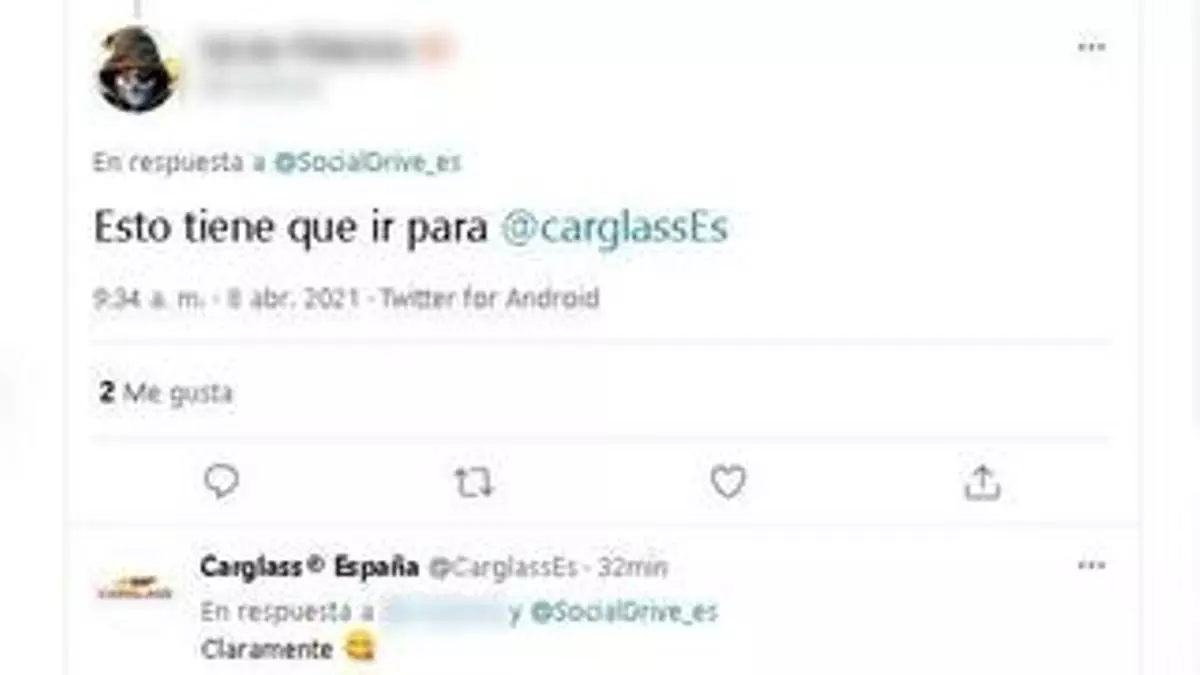Screen dimensions: 1200x675
Task: Open the share tweet icon
Action: (982, 482)
